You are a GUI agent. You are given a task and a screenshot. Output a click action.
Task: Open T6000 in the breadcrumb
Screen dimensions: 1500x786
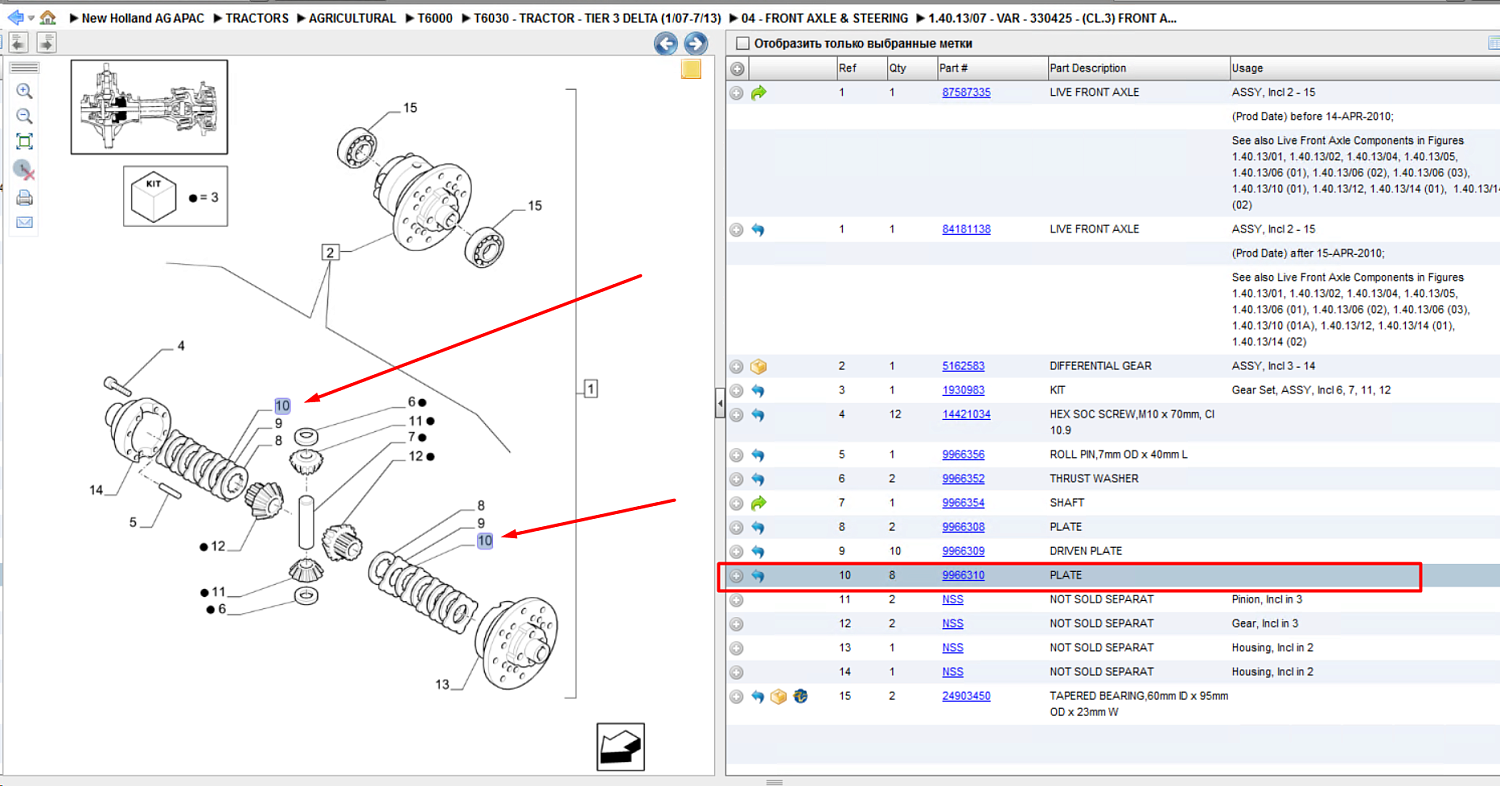click(x=435, y=18)
